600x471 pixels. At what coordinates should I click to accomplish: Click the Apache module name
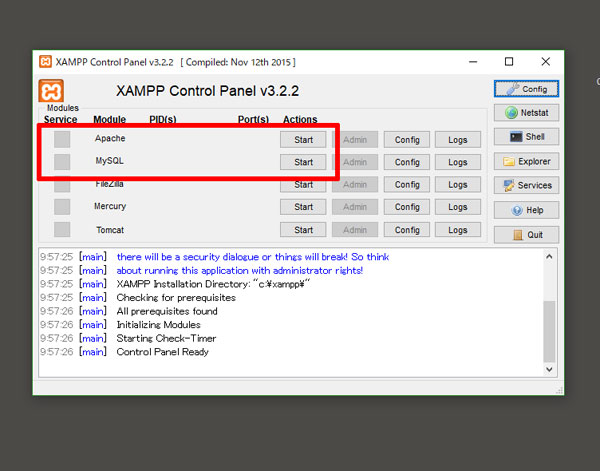110,138
